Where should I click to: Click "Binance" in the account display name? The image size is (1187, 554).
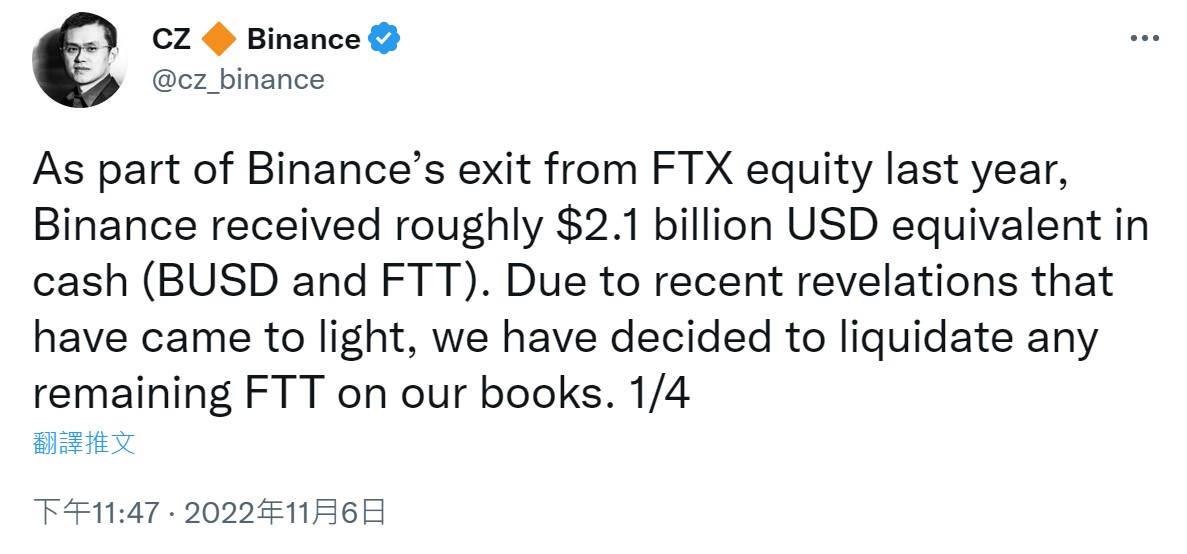click(x=304, y=39)
